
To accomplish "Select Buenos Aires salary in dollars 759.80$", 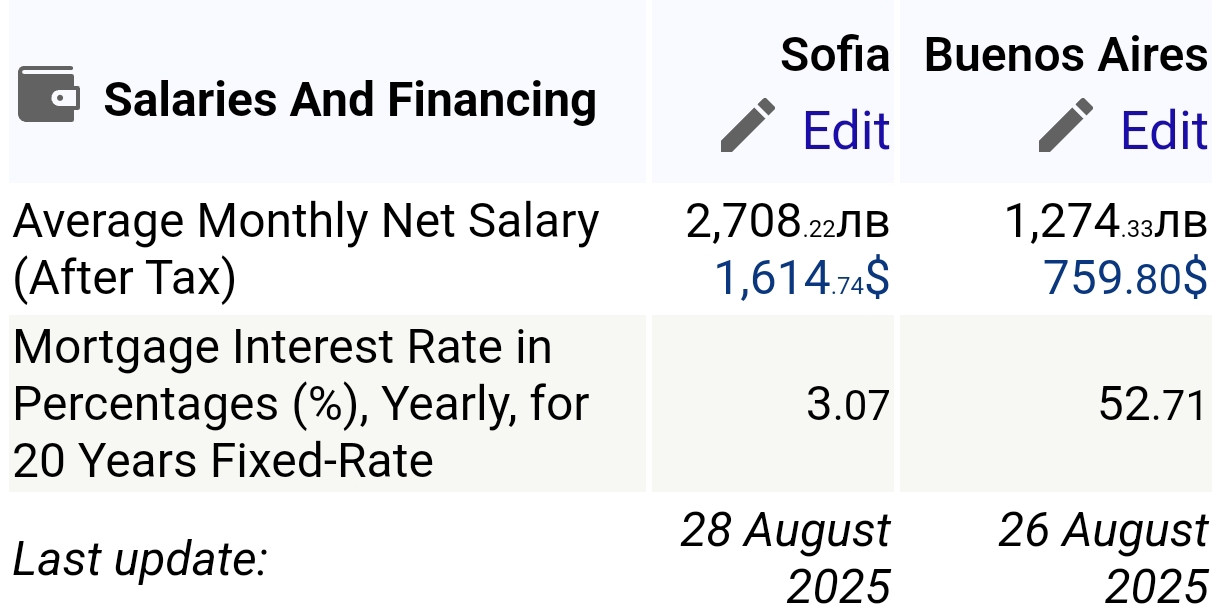I will tap(1125, 278).
